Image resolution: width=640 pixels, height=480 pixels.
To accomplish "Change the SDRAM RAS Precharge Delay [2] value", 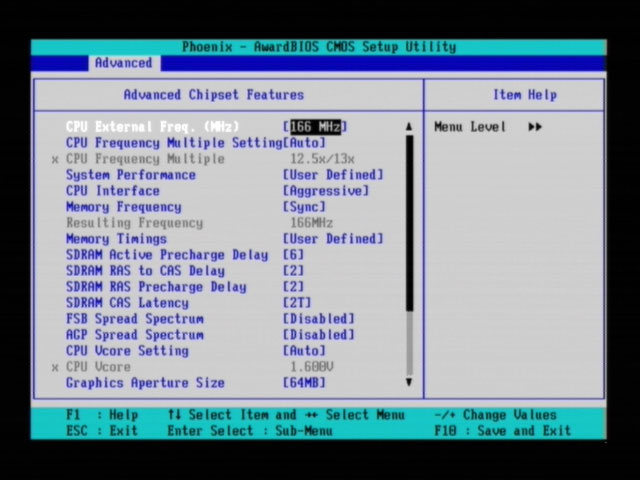I will [x=293, y=287].
